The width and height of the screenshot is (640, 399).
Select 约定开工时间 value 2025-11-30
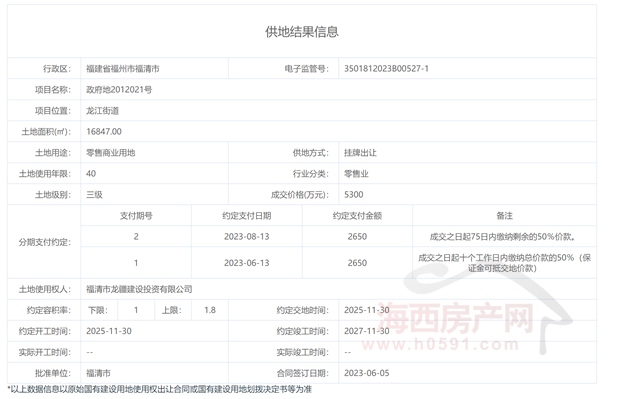pos(109,331)
